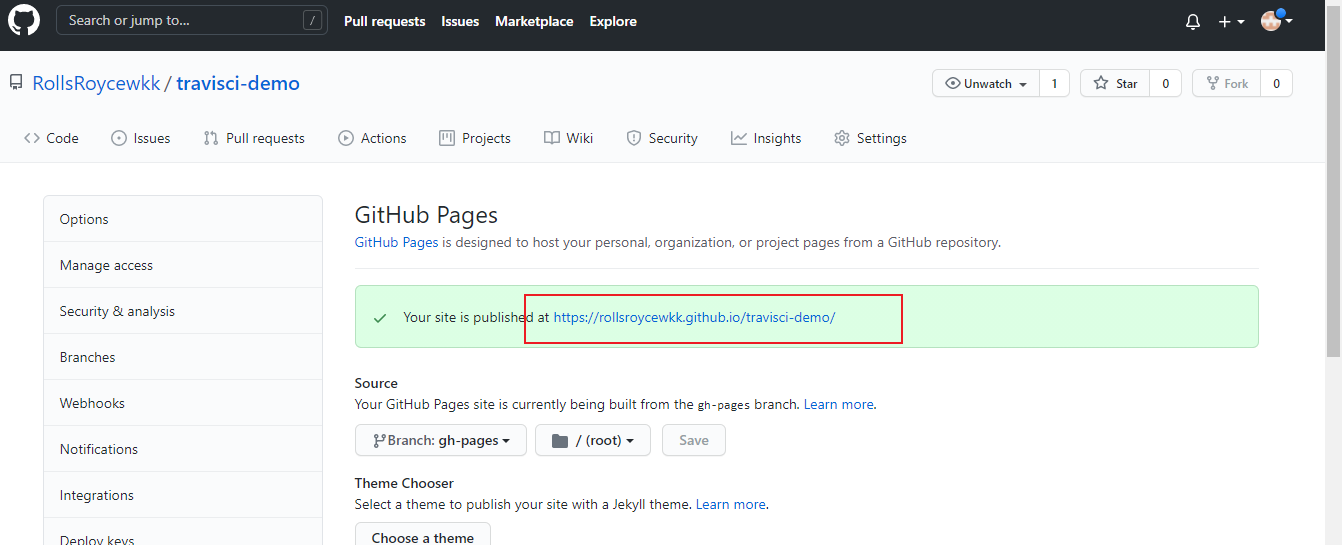Switch to the repository Pull requests tab
Viewport: 1342px width, 545px height.
[254, 138]
